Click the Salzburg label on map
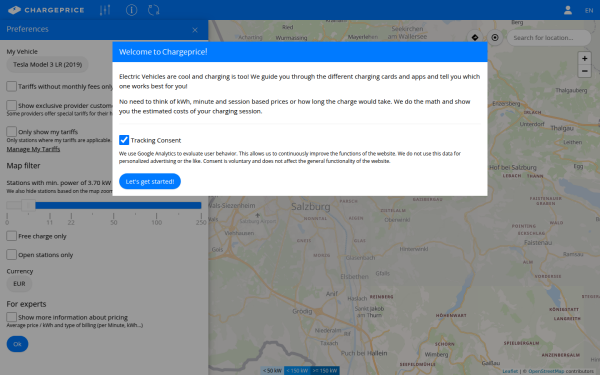 [x=310, y=207]
